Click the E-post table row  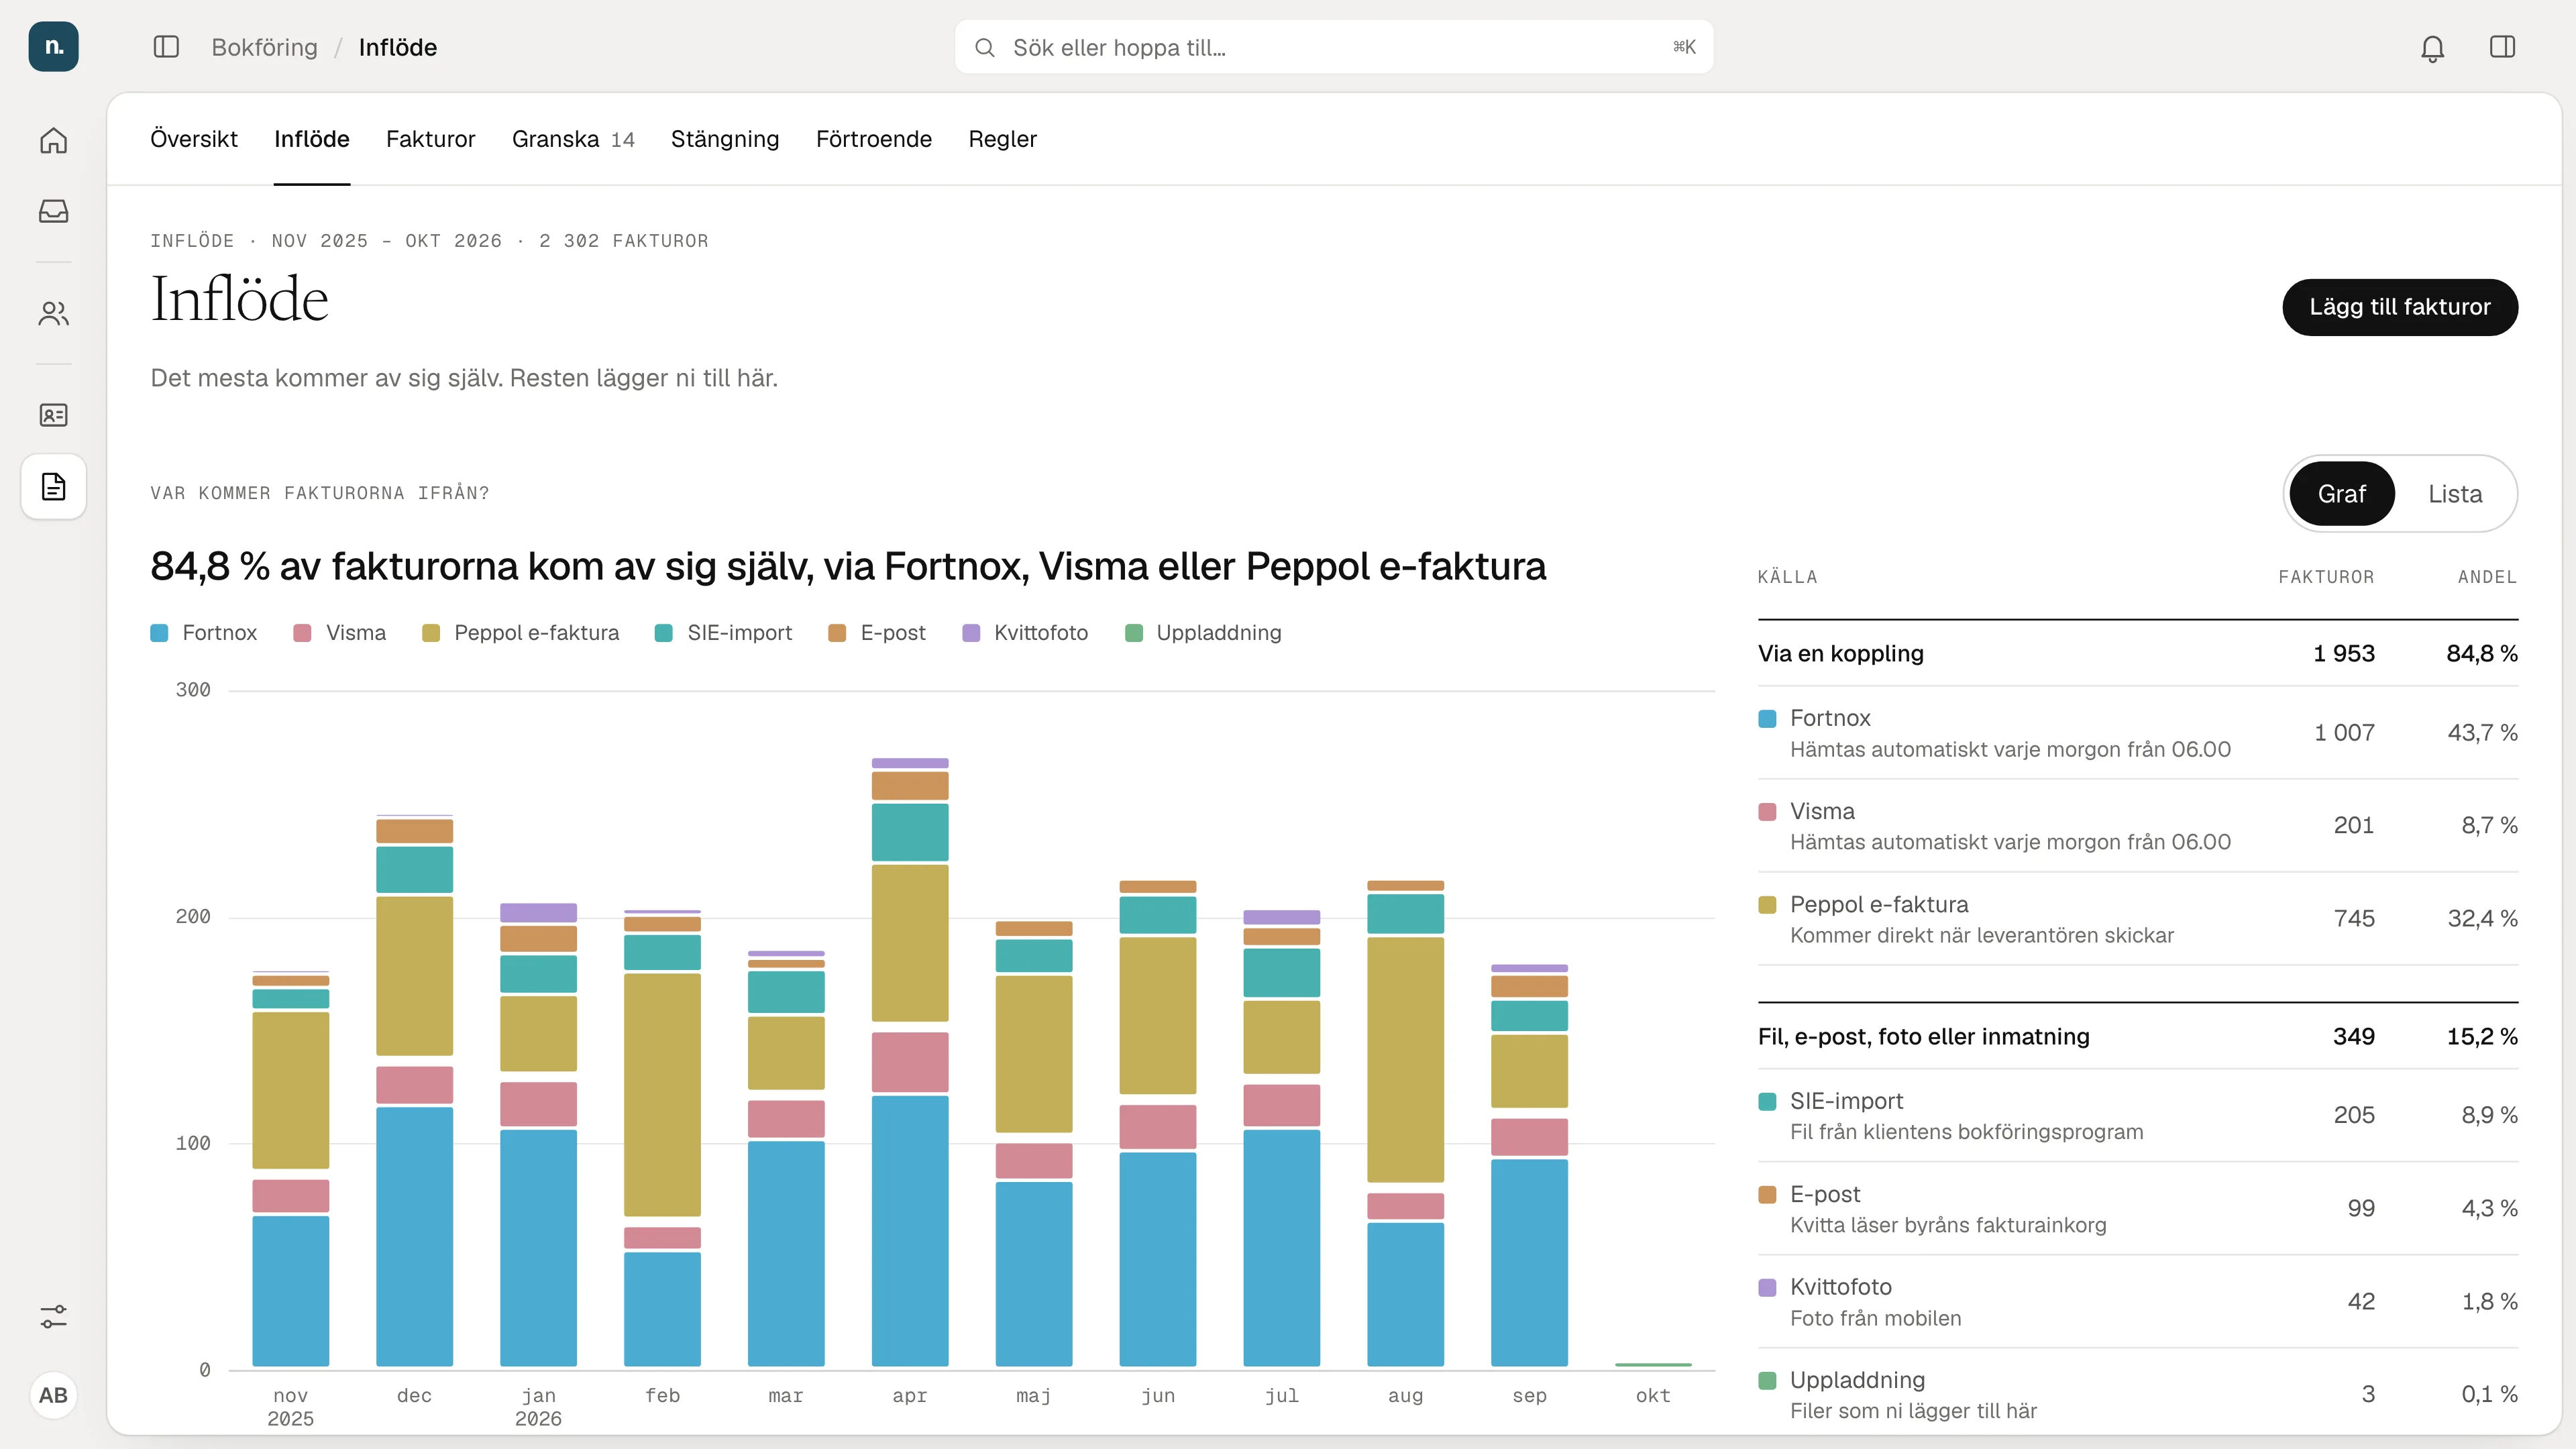[x=2137, y=1209]
